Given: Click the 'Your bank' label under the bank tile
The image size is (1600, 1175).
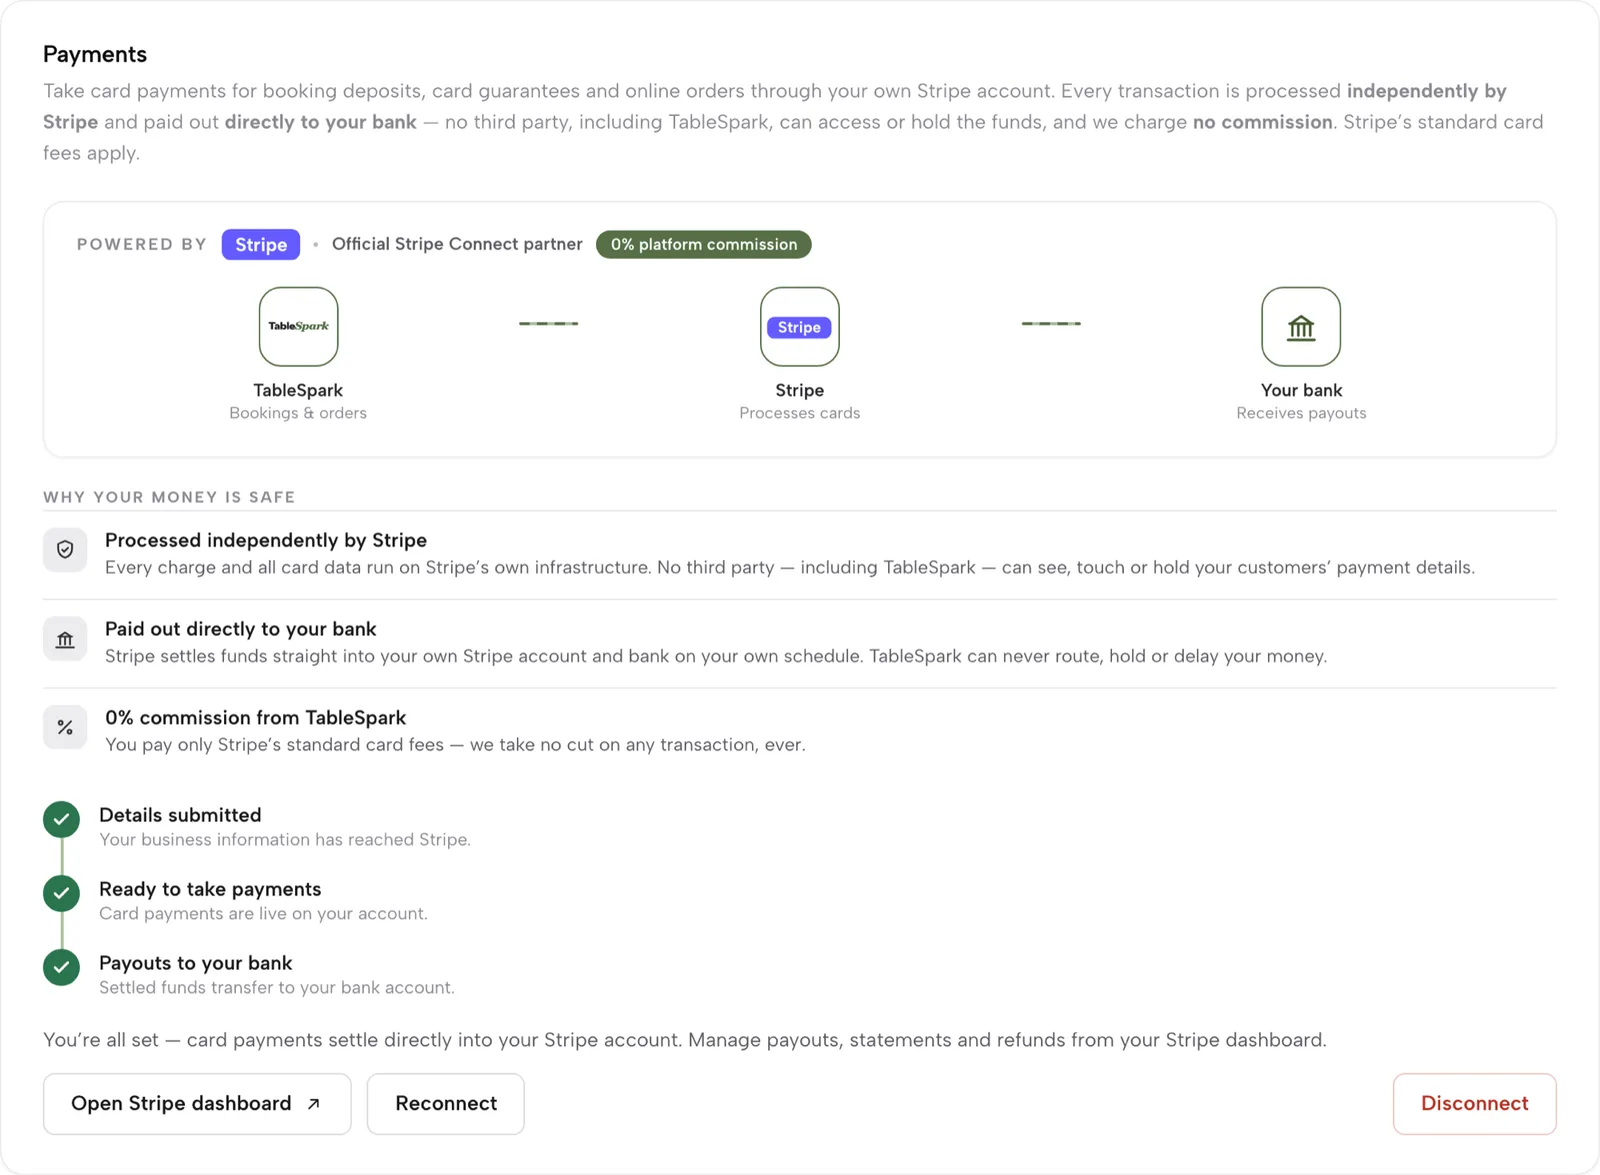Looking at the screenshot, I should [x=1301, y=390].
